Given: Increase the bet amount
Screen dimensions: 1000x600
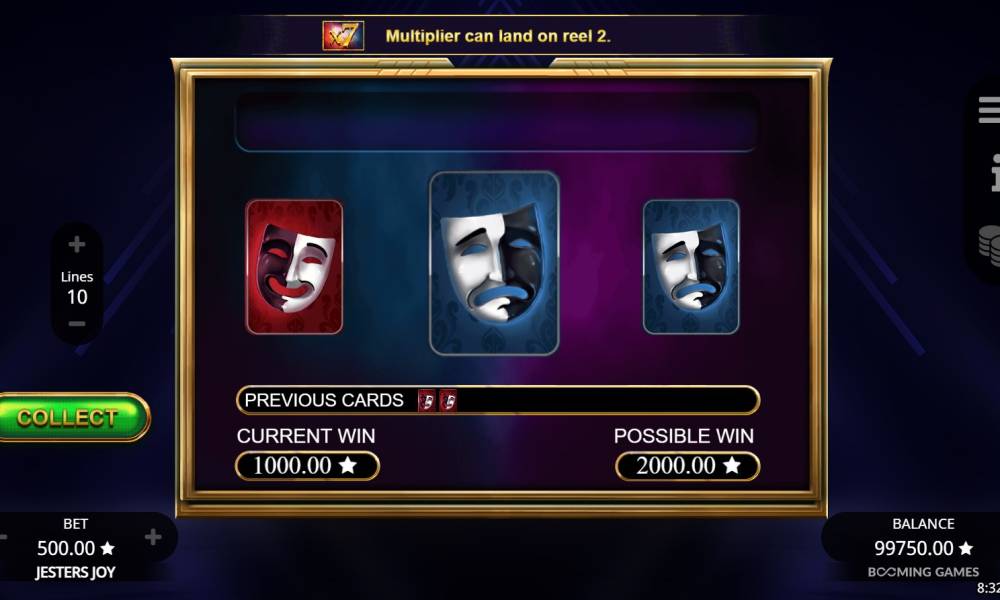Looking at the screenshot, I should click(x=153, y=537).
